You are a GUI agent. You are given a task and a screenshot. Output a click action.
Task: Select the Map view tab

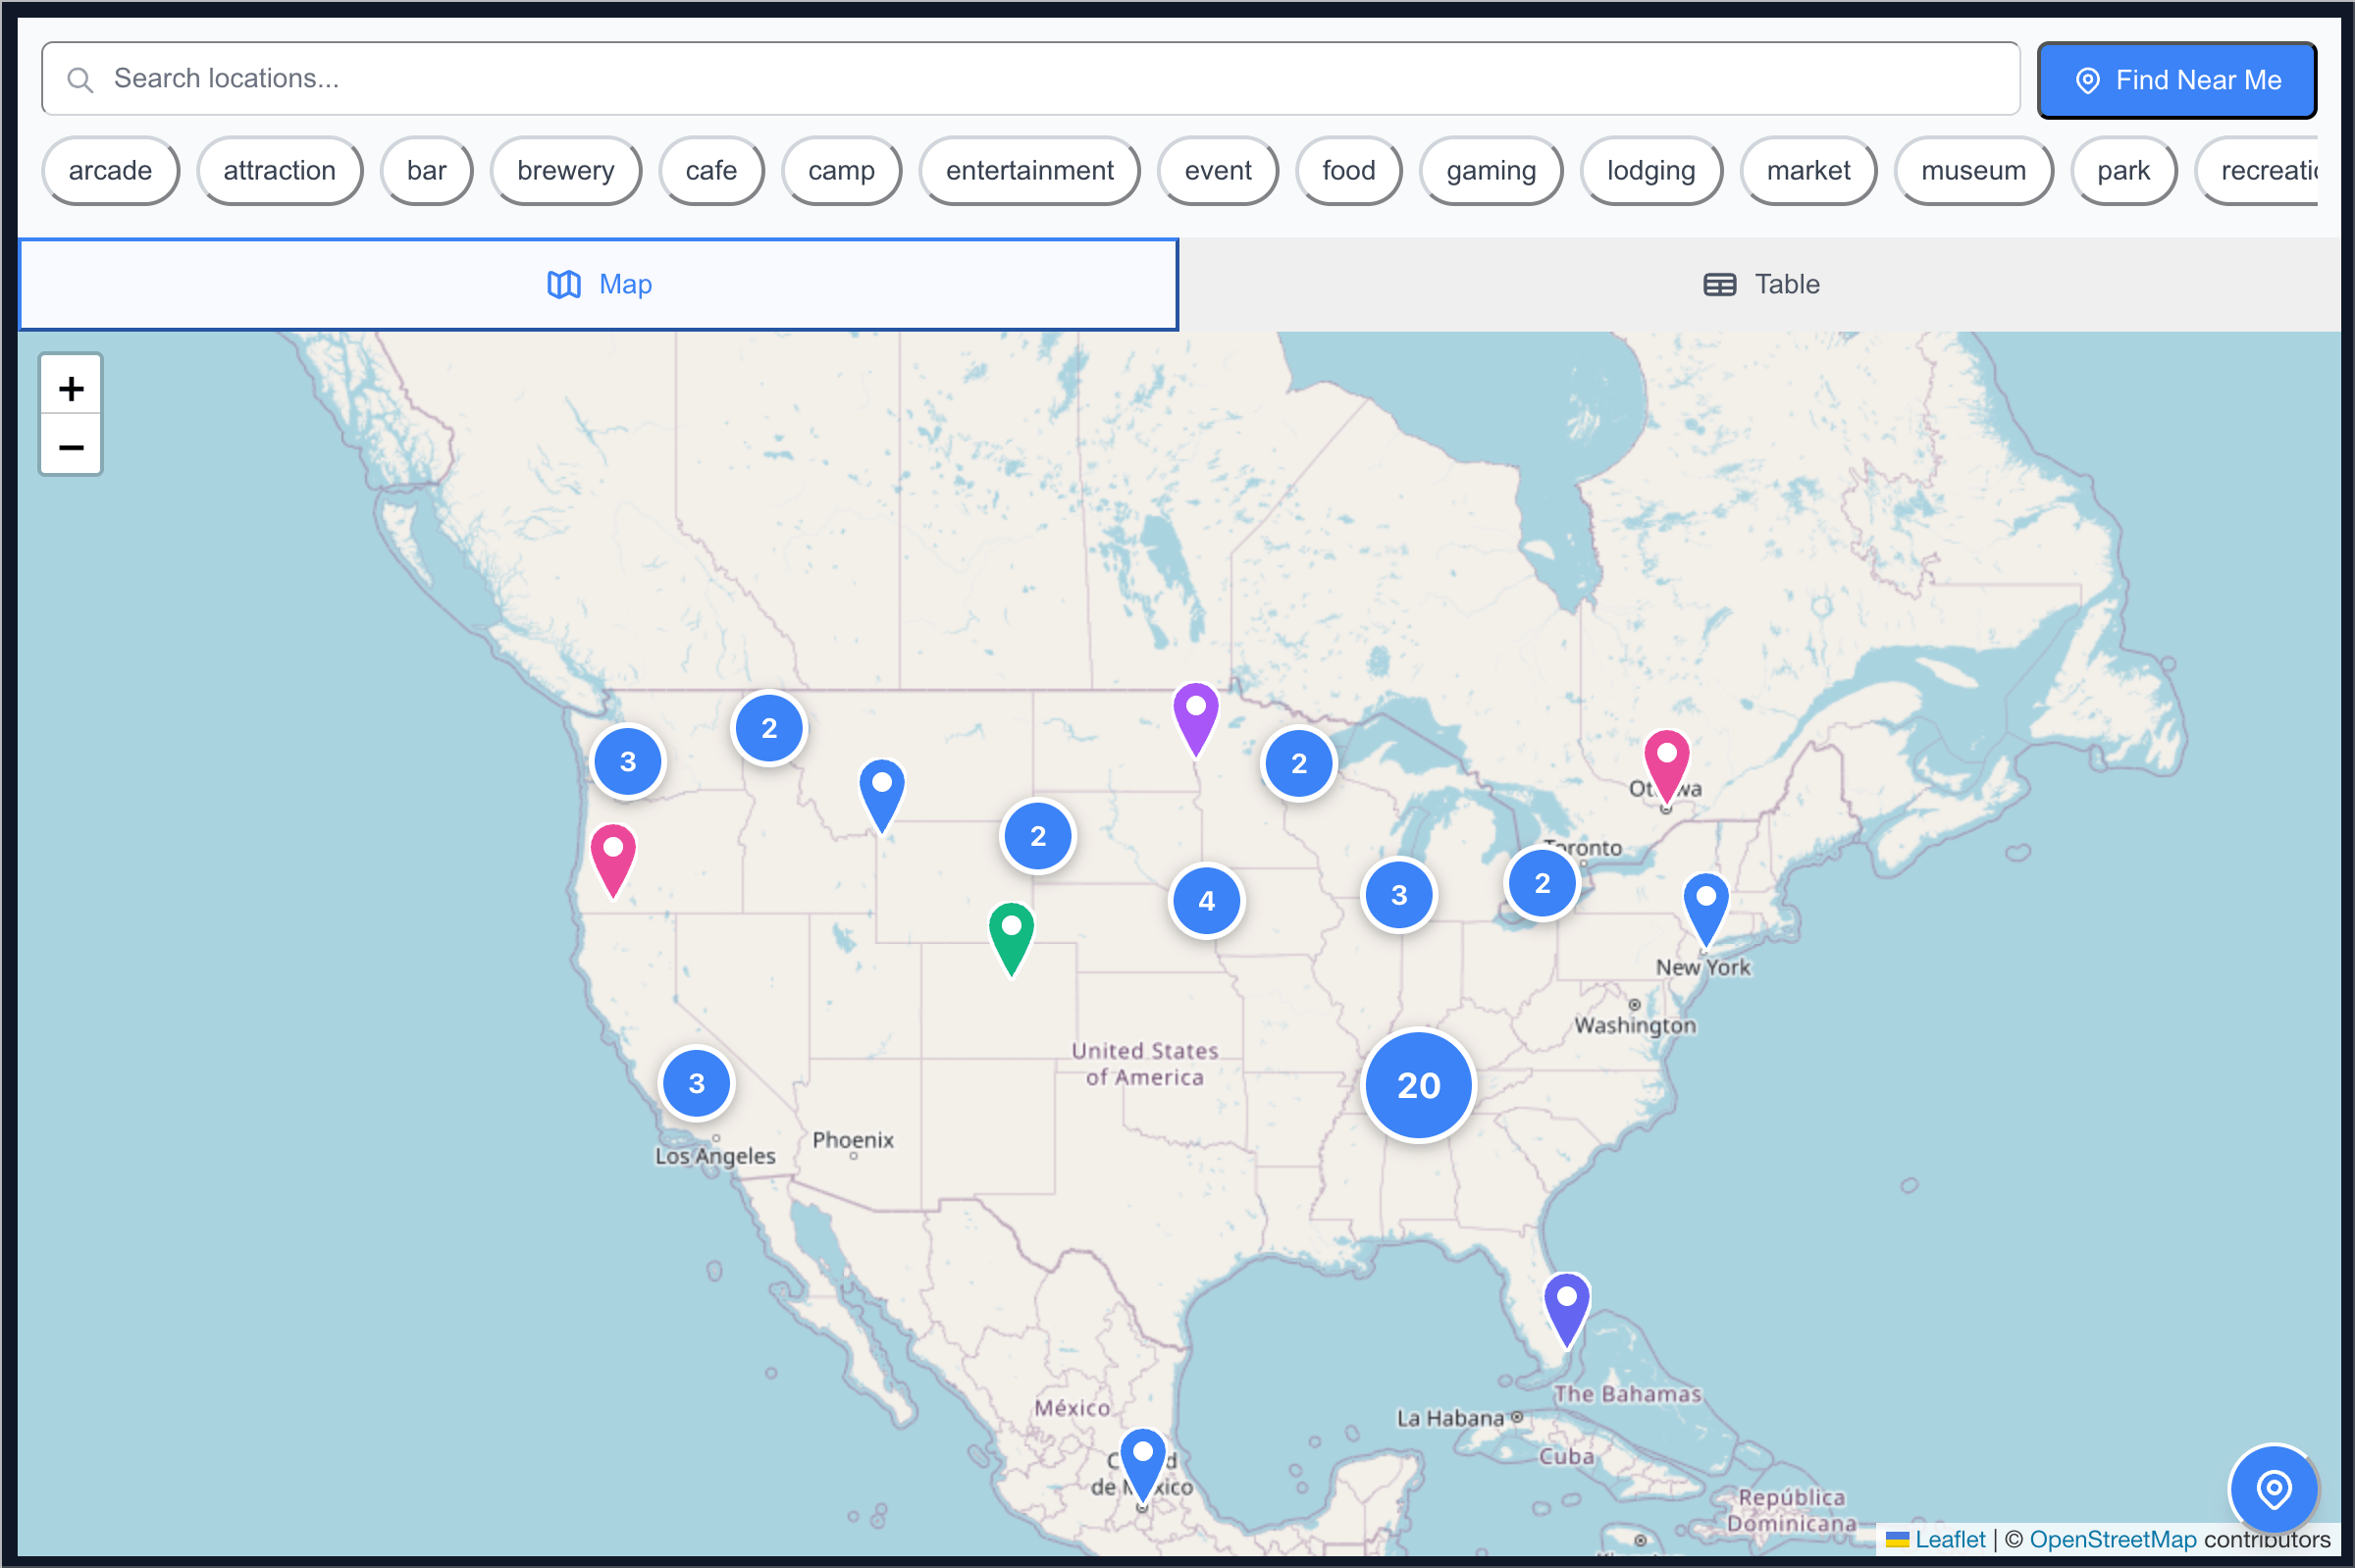pos(598,284)
